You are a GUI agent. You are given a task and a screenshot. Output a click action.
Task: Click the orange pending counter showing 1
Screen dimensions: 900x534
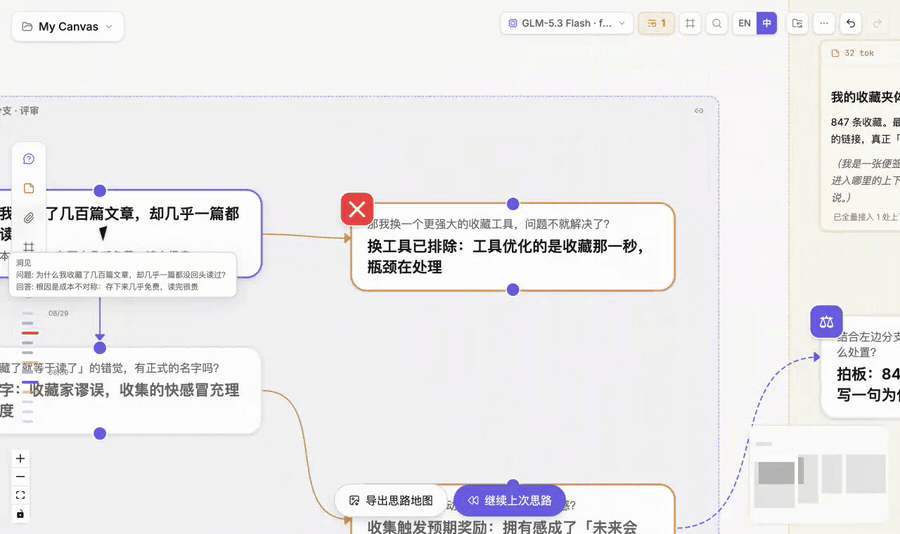[656, 24]
